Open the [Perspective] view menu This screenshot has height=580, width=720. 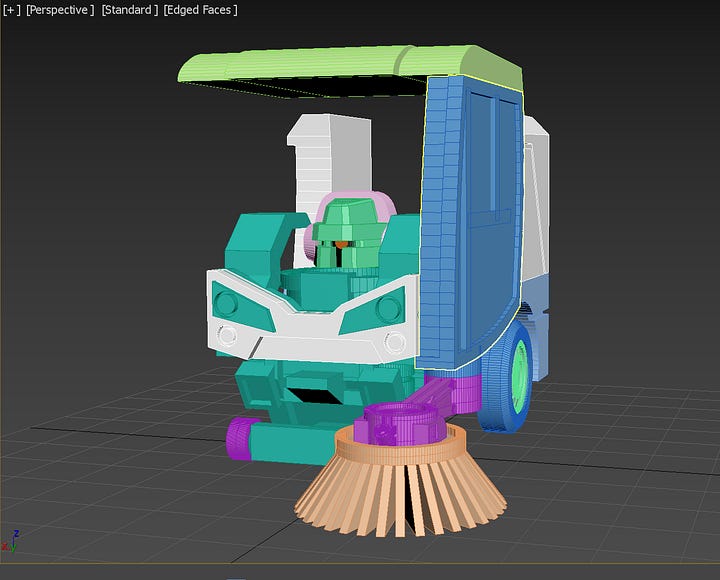pos(60,10)
